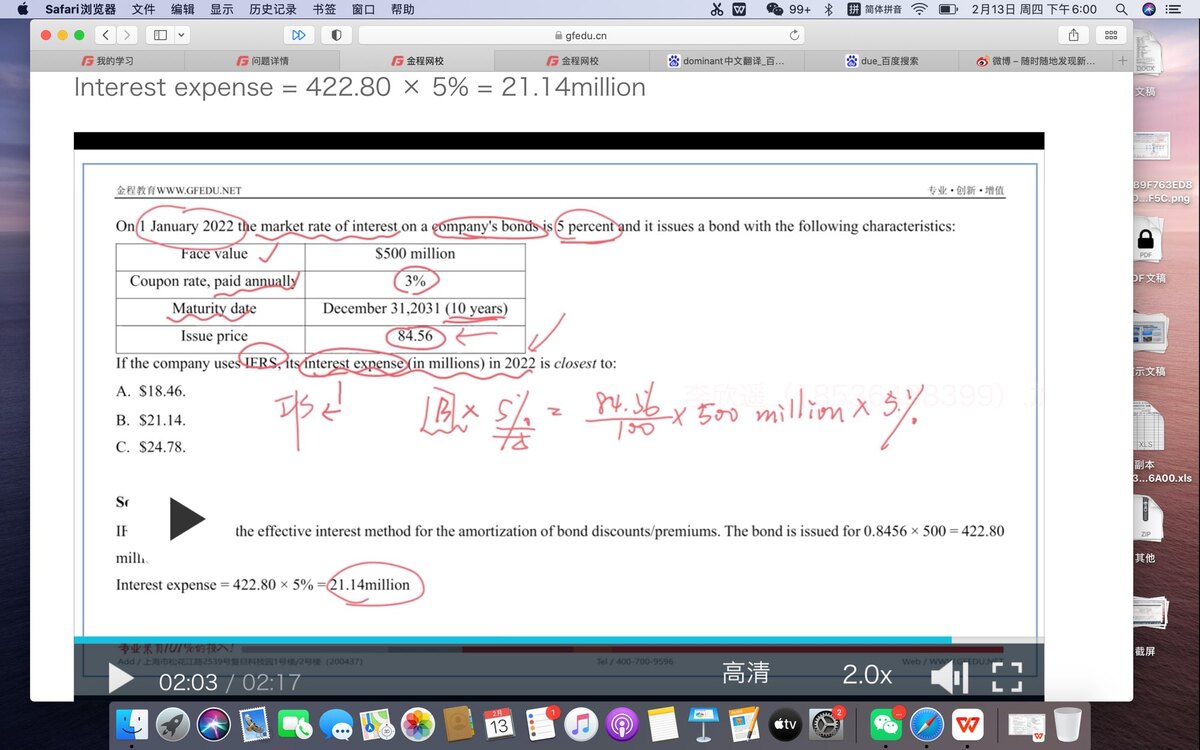Open 帮助 menu
This screenshot has height=750, width=1200.
pos(403,9)
